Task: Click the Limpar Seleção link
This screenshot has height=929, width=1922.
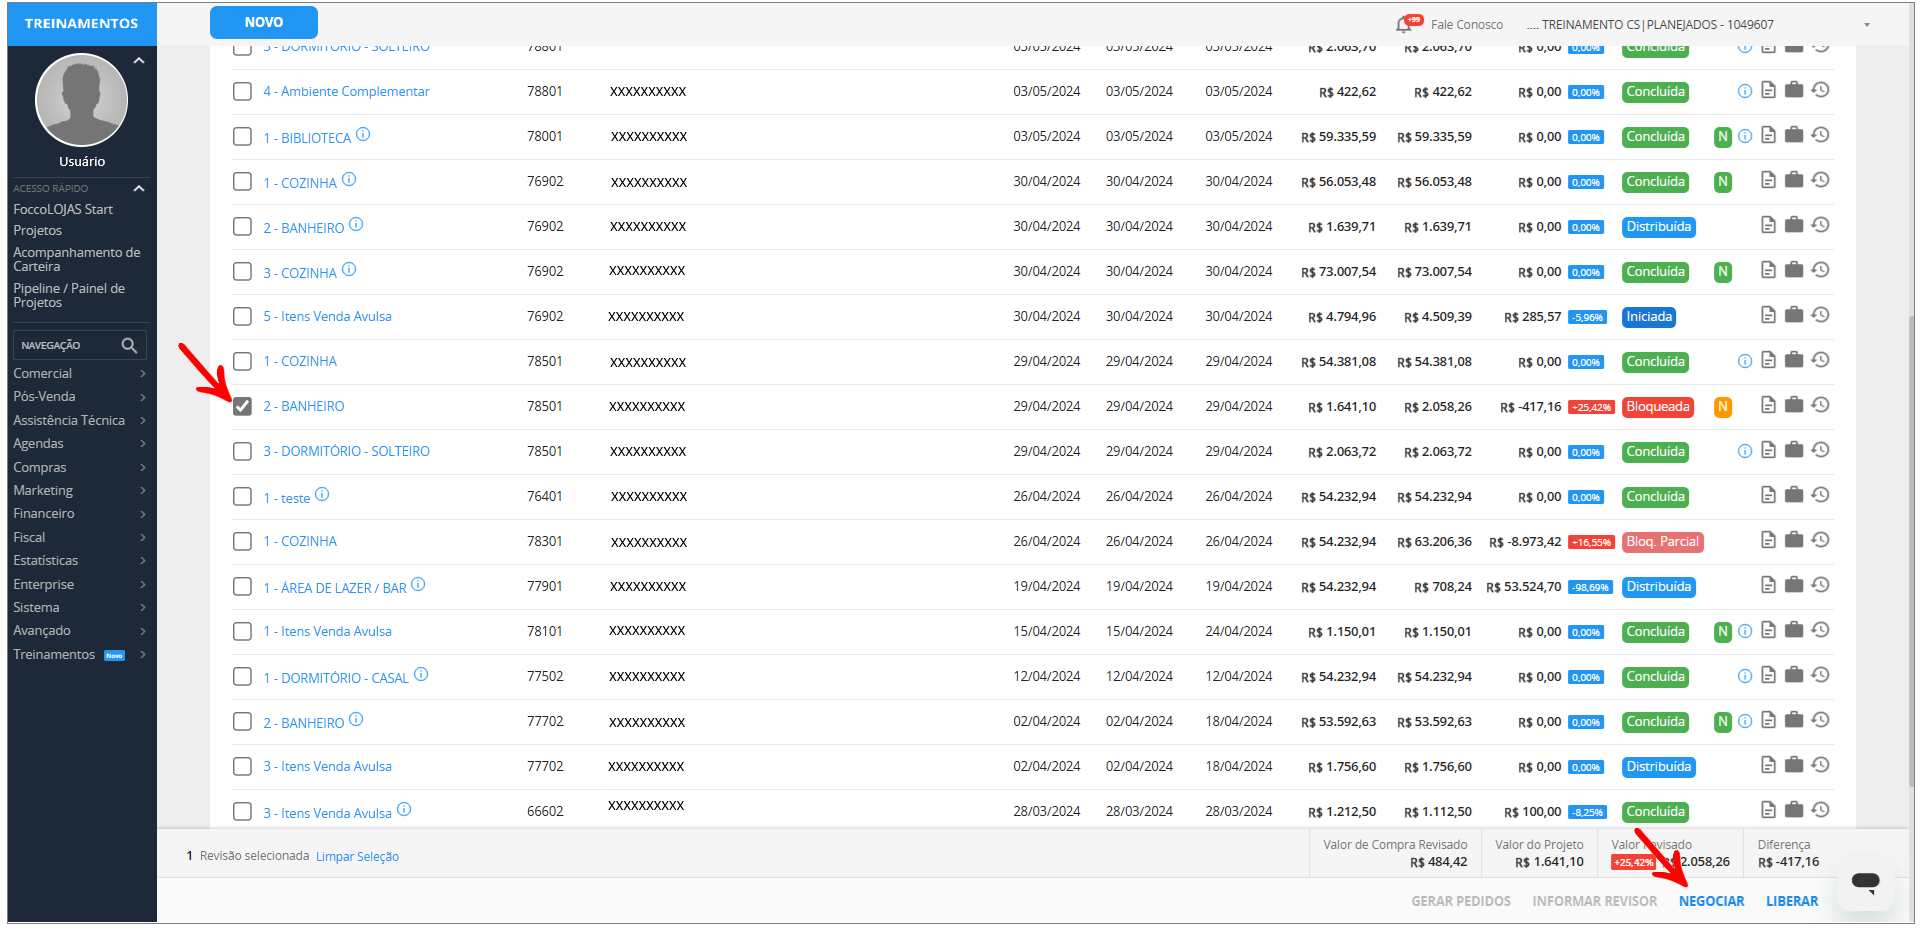Action: 357,857
